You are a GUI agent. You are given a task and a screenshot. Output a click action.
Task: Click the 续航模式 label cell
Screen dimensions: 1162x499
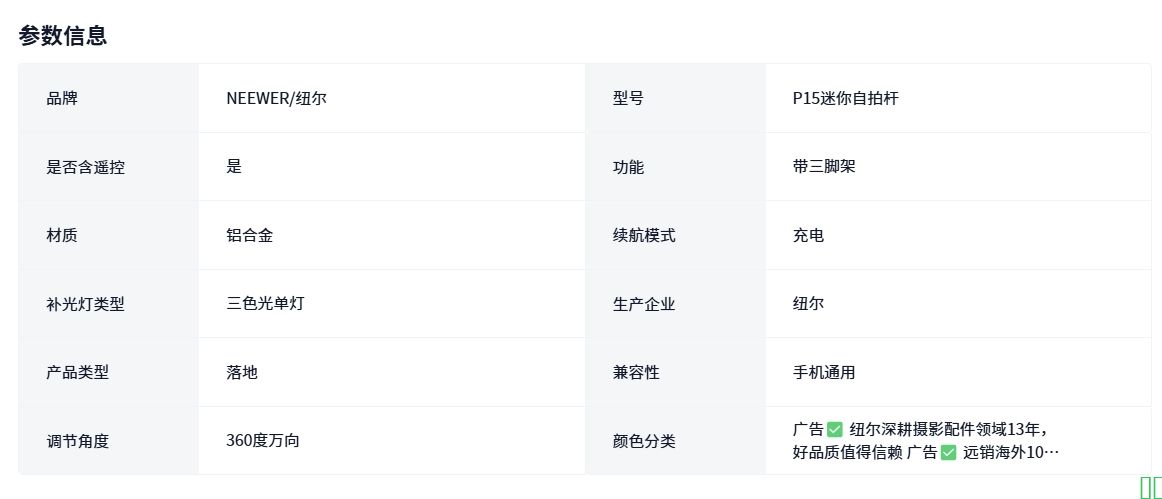[644, 235]
